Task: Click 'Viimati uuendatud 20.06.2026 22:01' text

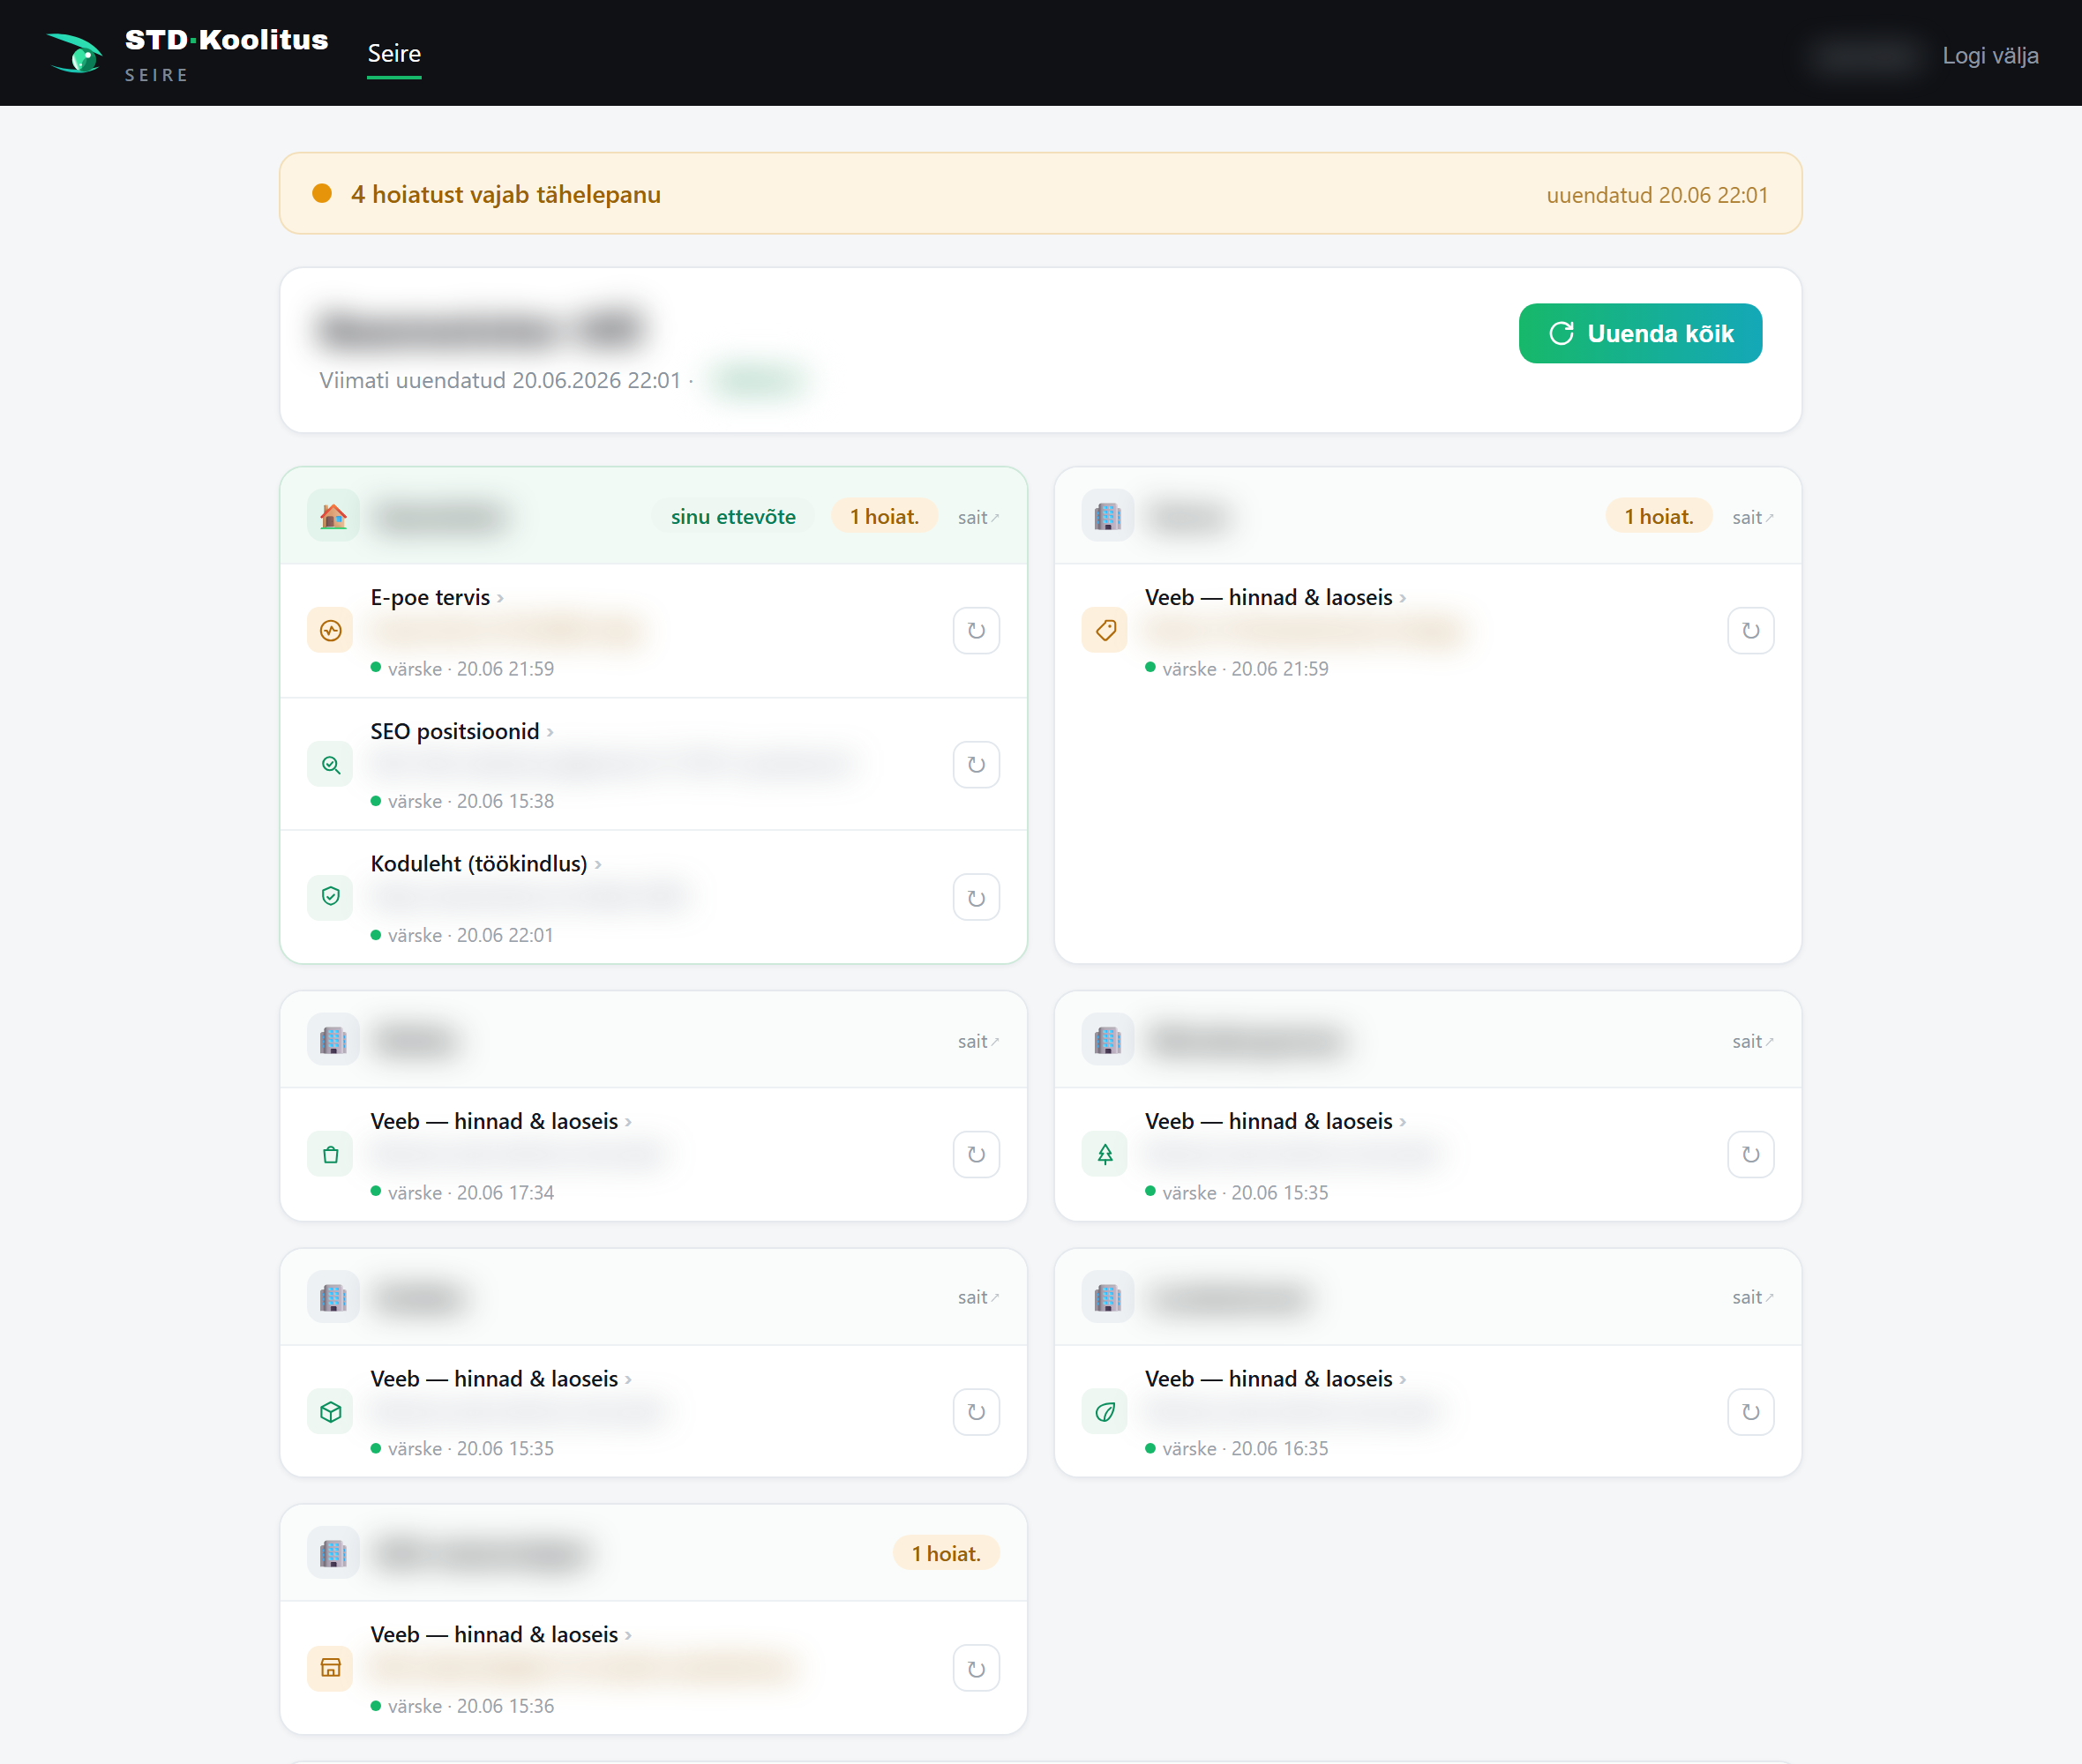Action: pyautogui.click(x=500, y=380)
